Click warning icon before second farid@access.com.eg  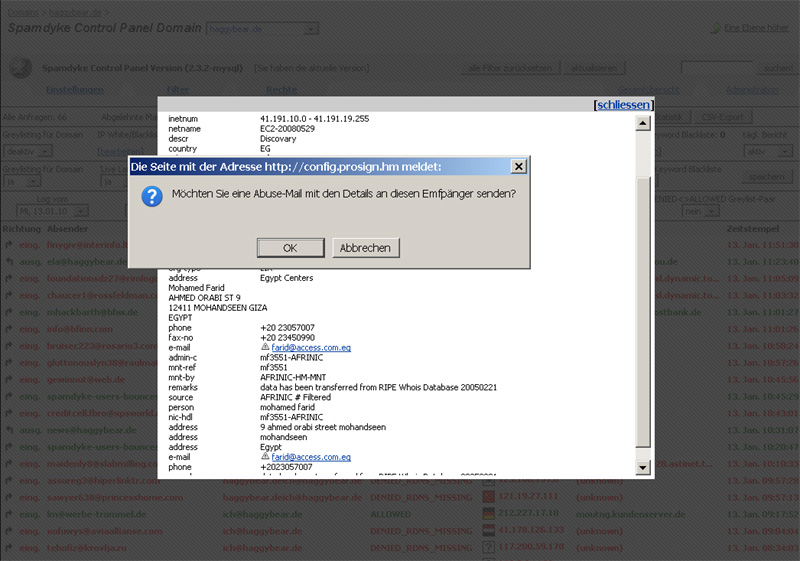tap(265, 456)
